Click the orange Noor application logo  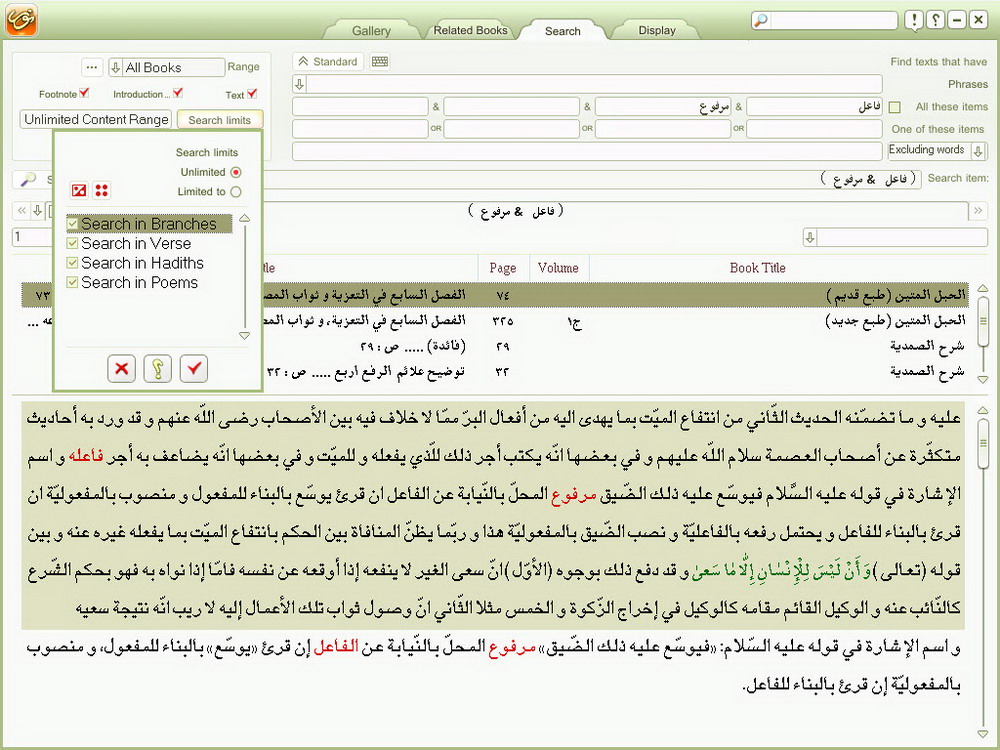click(21, 20)
